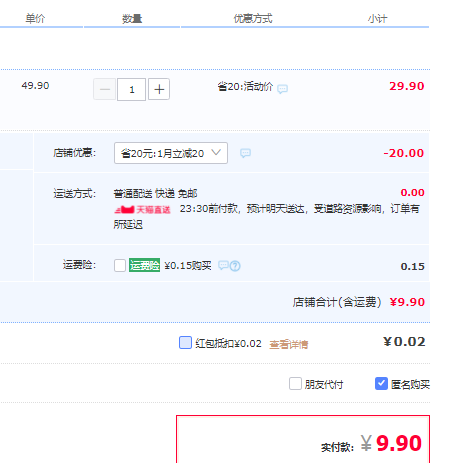Click the 实付款 ¥9.90 total box

(303, 439)
